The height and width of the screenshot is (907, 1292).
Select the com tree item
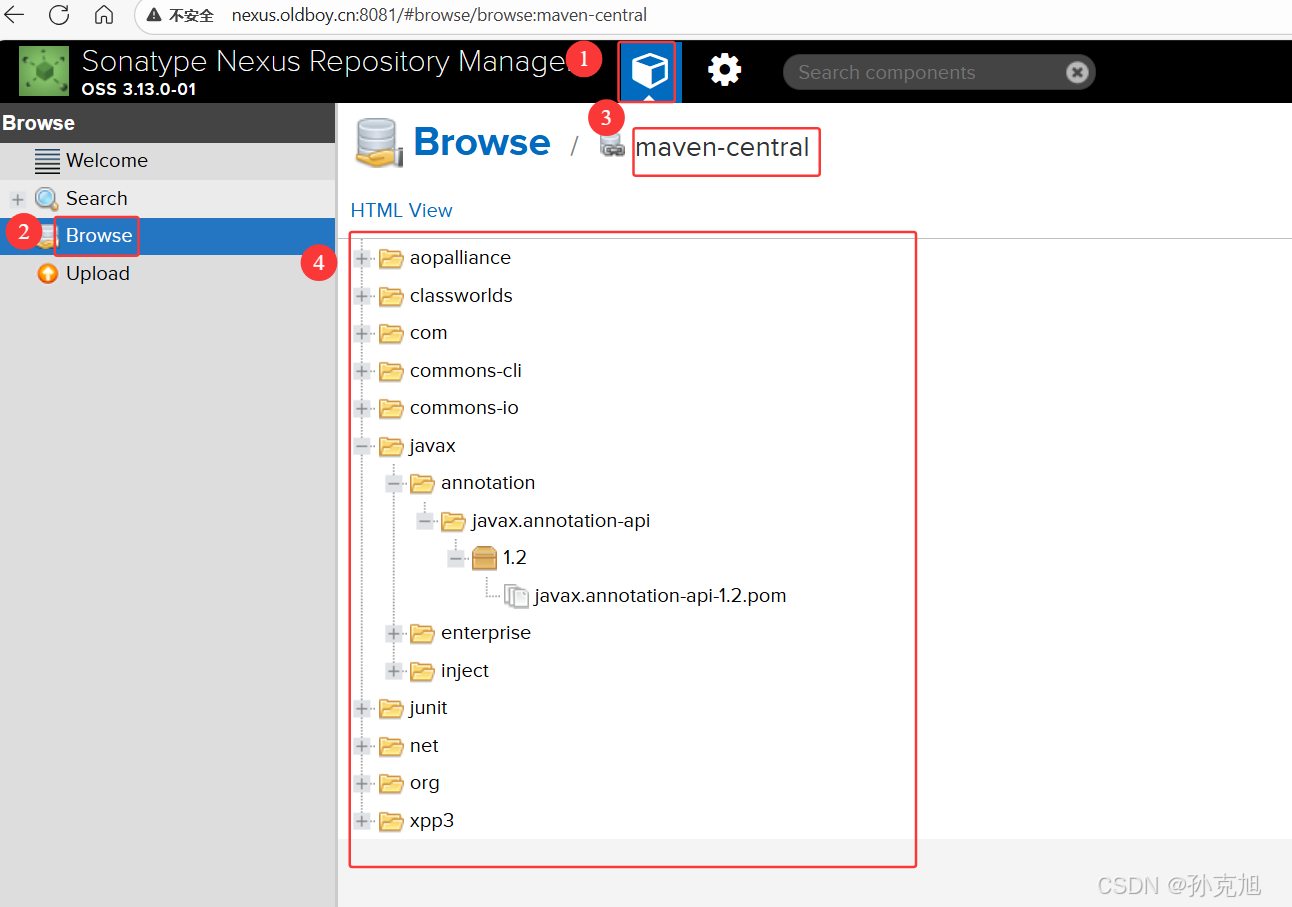[428, 333]
